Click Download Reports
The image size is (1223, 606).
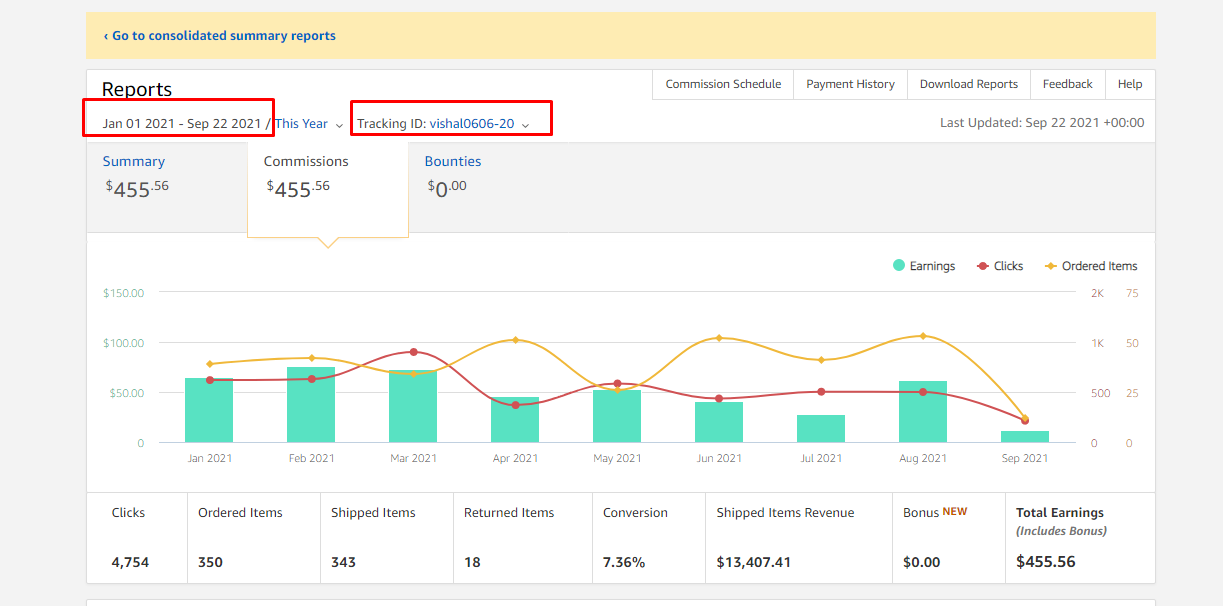(x=969, y=84)
